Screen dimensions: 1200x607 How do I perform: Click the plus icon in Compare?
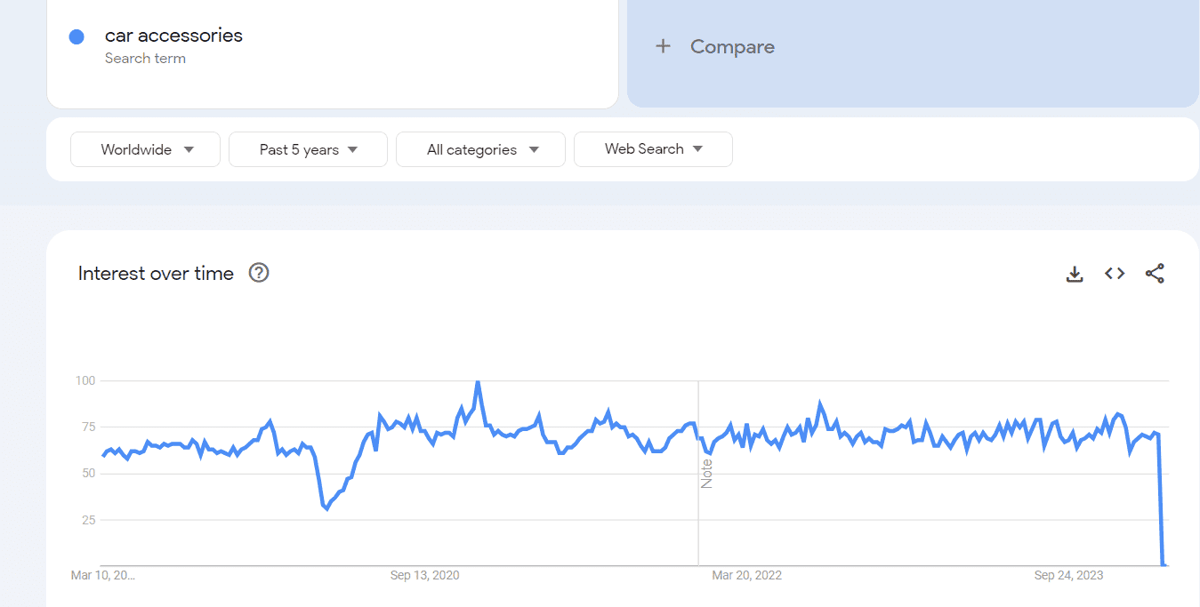(663, 46)
